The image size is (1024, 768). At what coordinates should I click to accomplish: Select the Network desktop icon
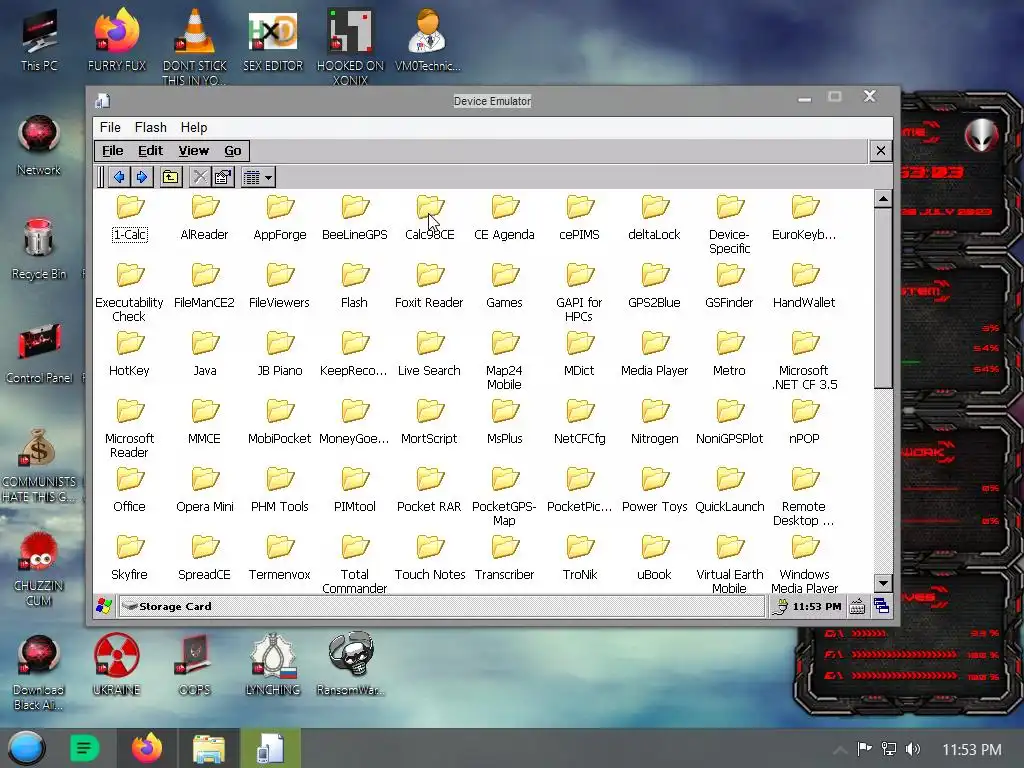pos(39,145)
